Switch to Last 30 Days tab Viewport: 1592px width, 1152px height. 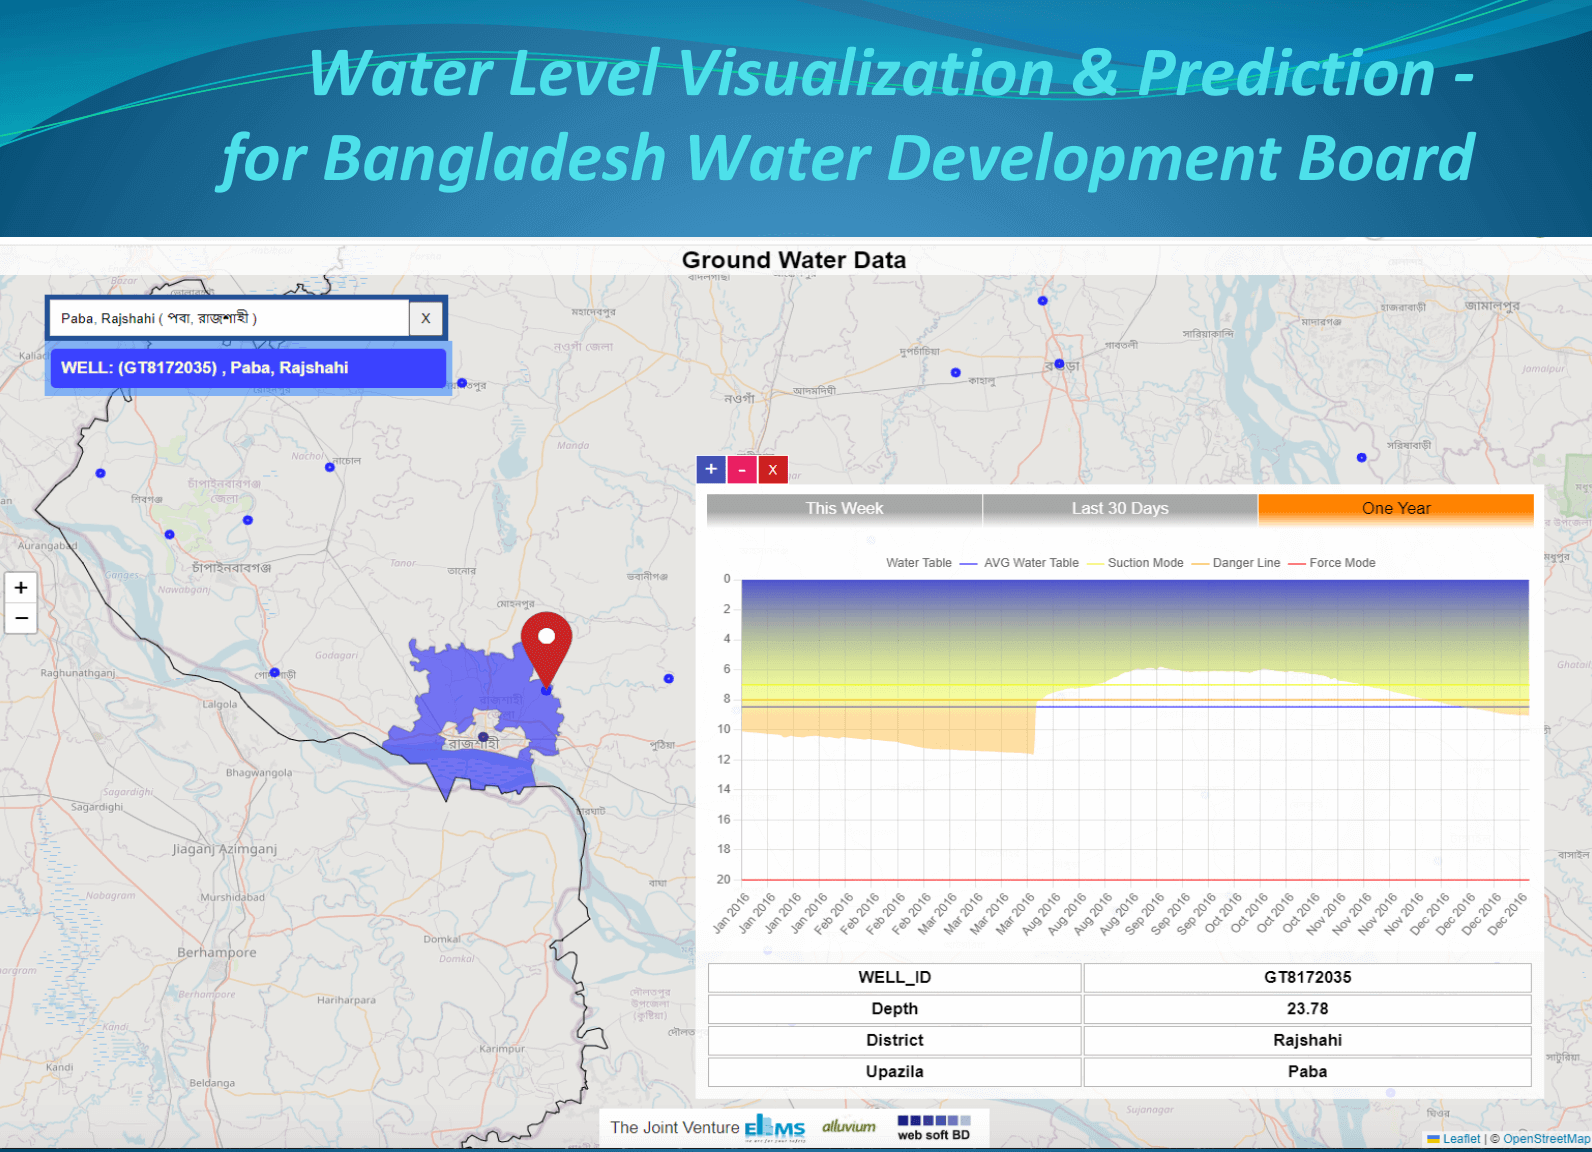tap(1120, 509)
